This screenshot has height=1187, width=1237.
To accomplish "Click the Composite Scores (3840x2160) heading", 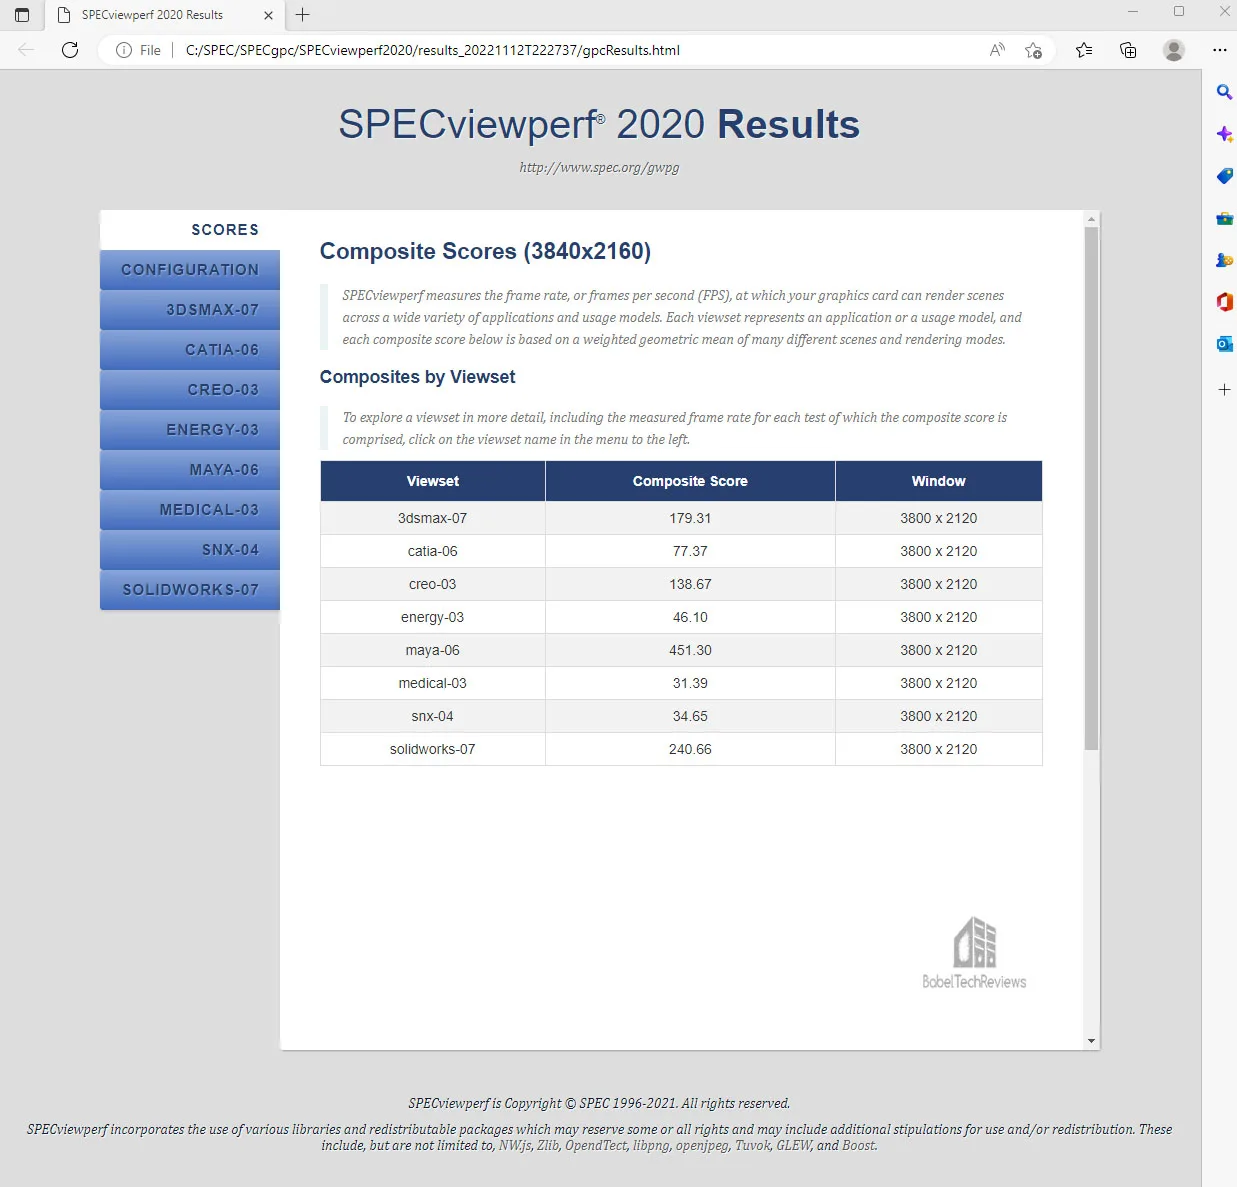I will (485, 251).
